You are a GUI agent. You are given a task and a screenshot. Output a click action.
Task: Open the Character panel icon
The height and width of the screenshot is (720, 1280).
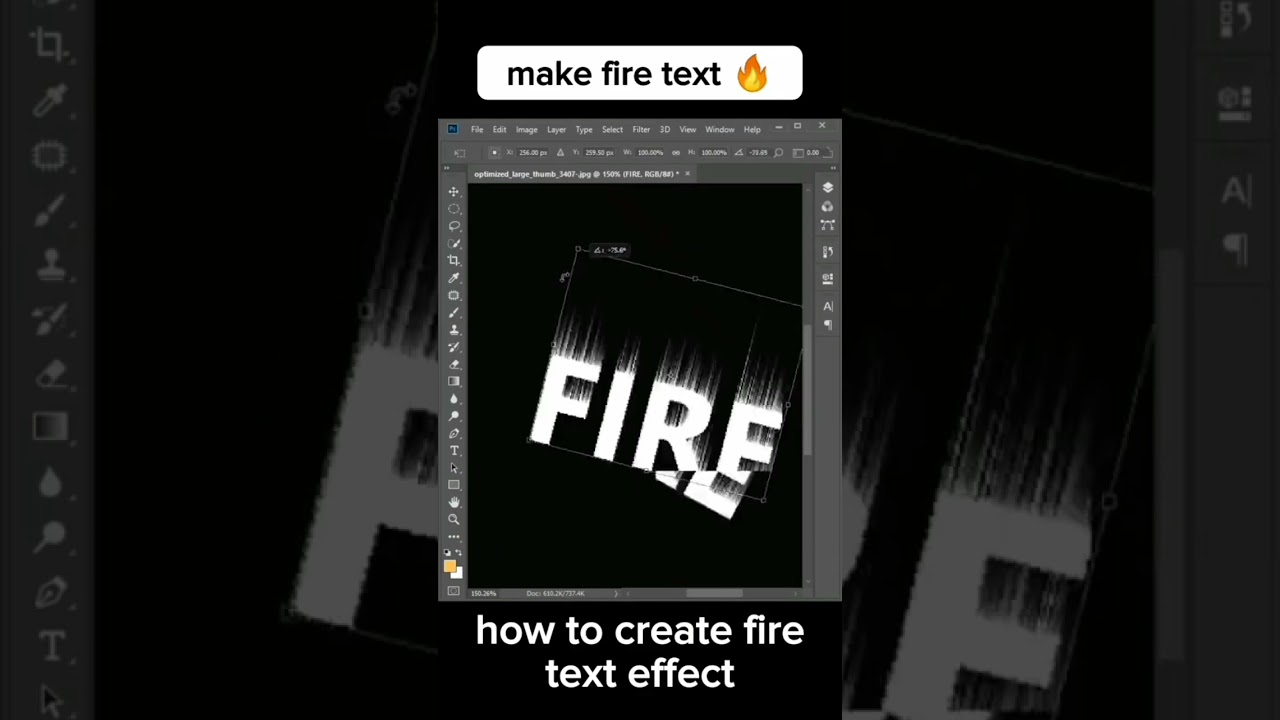pyautogui.click(x=827, y=307)
